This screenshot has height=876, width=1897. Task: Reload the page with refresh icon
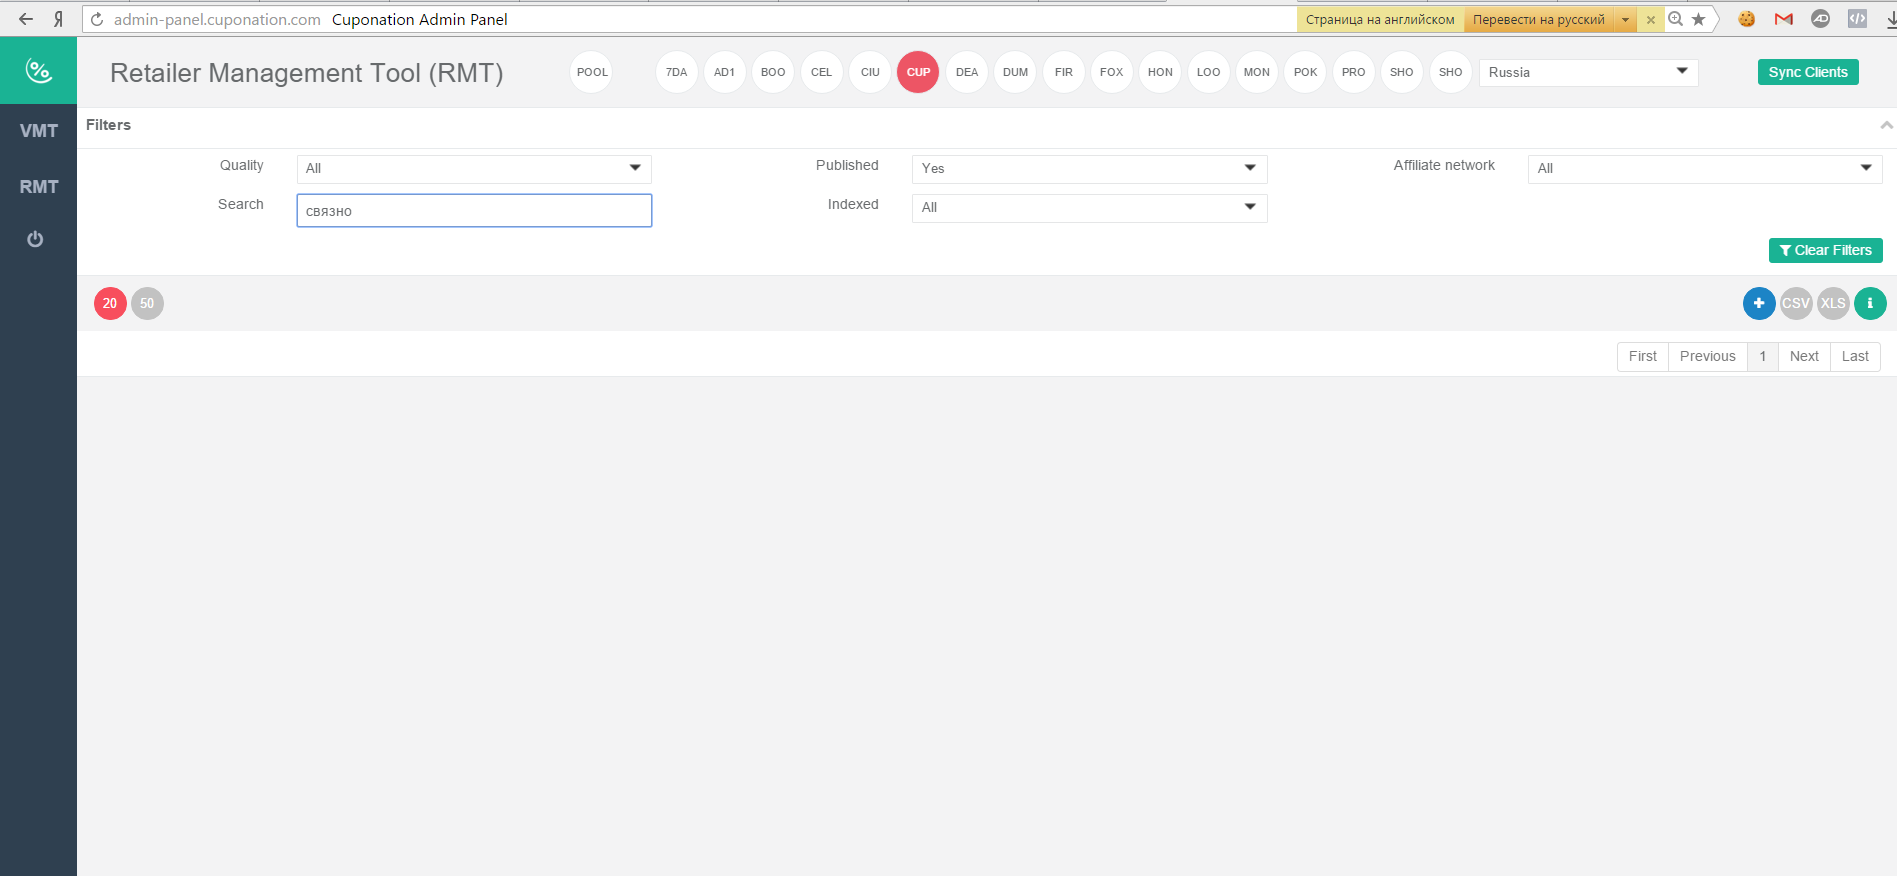(97, 19)
